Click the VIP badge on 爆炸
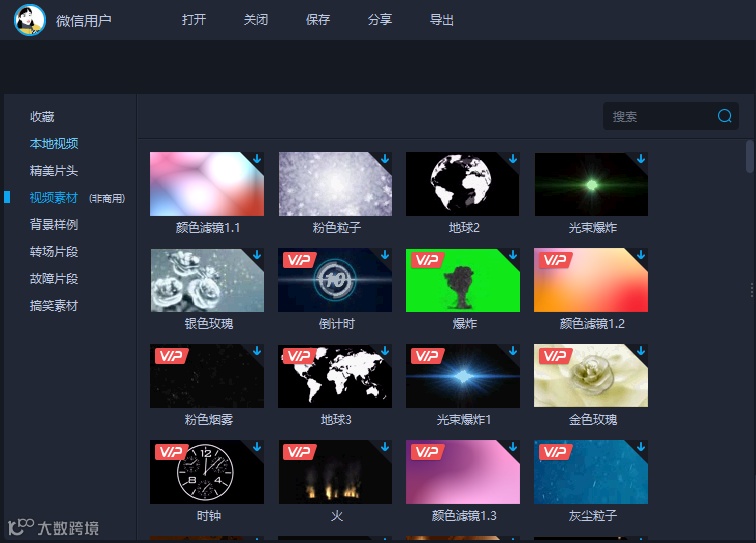The image size is (756, 543). pos(427,260)
